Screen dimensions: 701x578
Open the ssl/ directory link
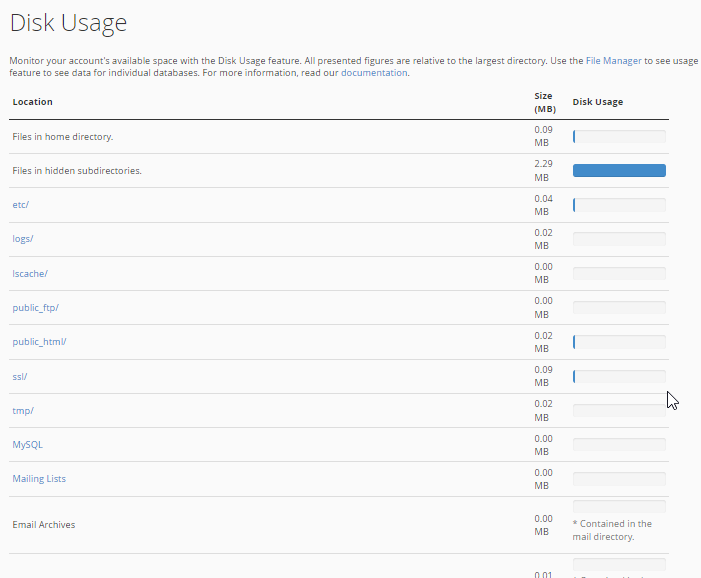coord(20,376)
